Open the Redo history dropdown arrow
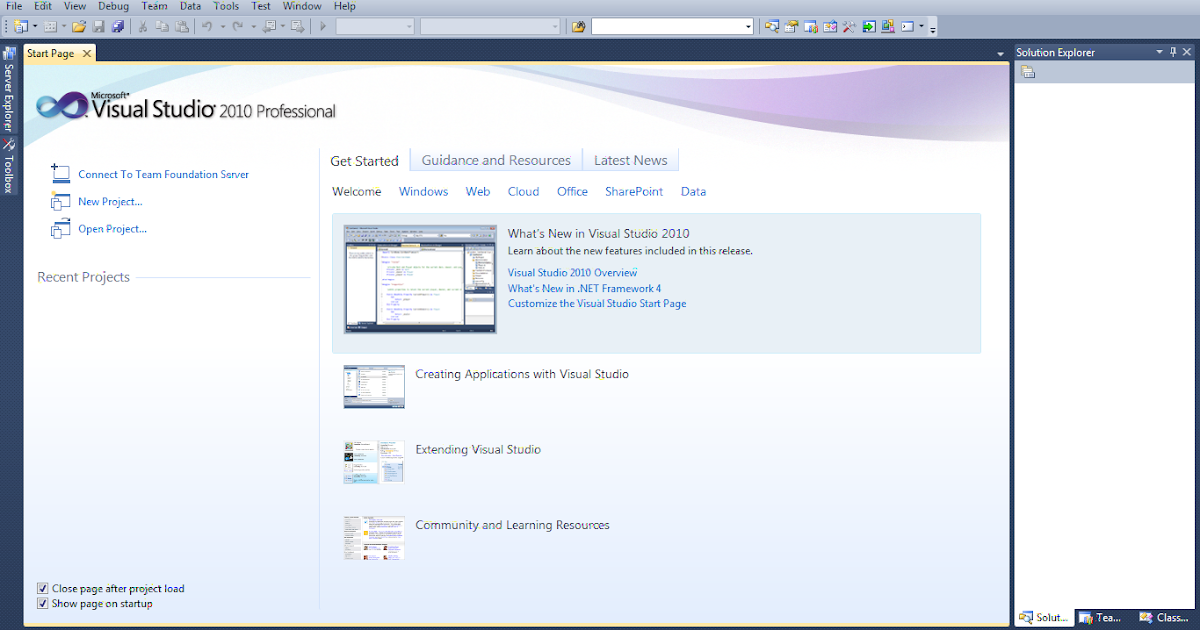The image size is (1200, 630). pyautogui.click(x=253, y=26)
